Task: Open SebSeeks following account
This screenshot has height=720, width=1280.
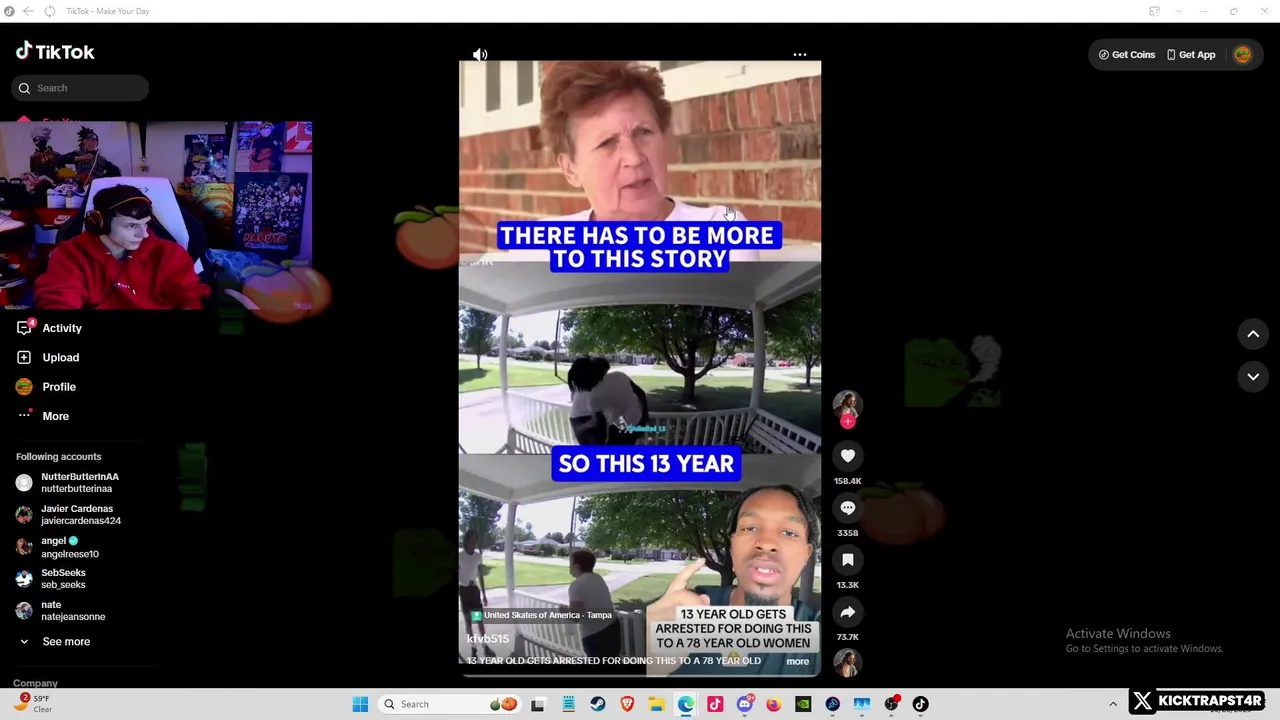Action: point(51,579)
